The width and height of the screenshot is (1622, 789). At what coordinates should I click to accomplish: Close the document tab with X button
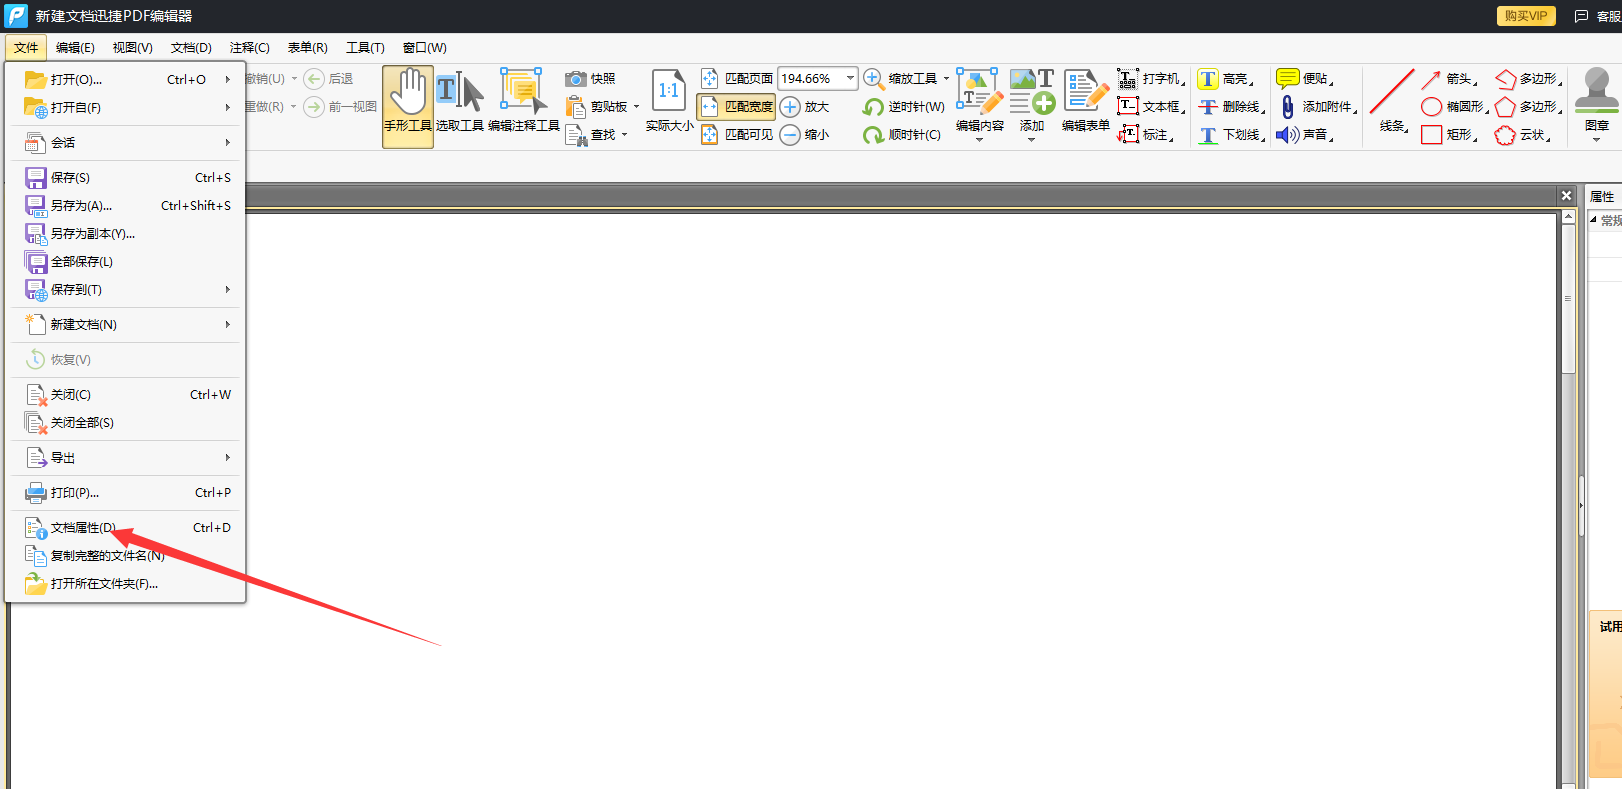coord(1566,196)
